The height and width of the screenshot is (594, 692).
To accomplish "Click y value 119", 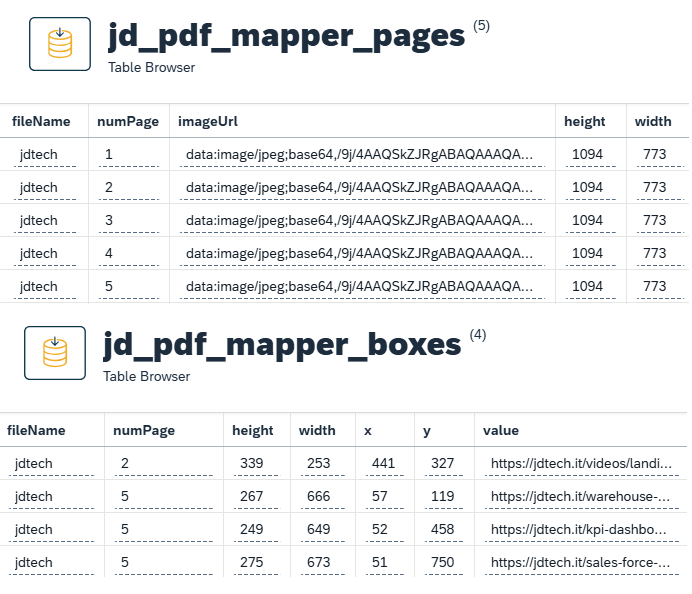I will (x=444, y=497).
